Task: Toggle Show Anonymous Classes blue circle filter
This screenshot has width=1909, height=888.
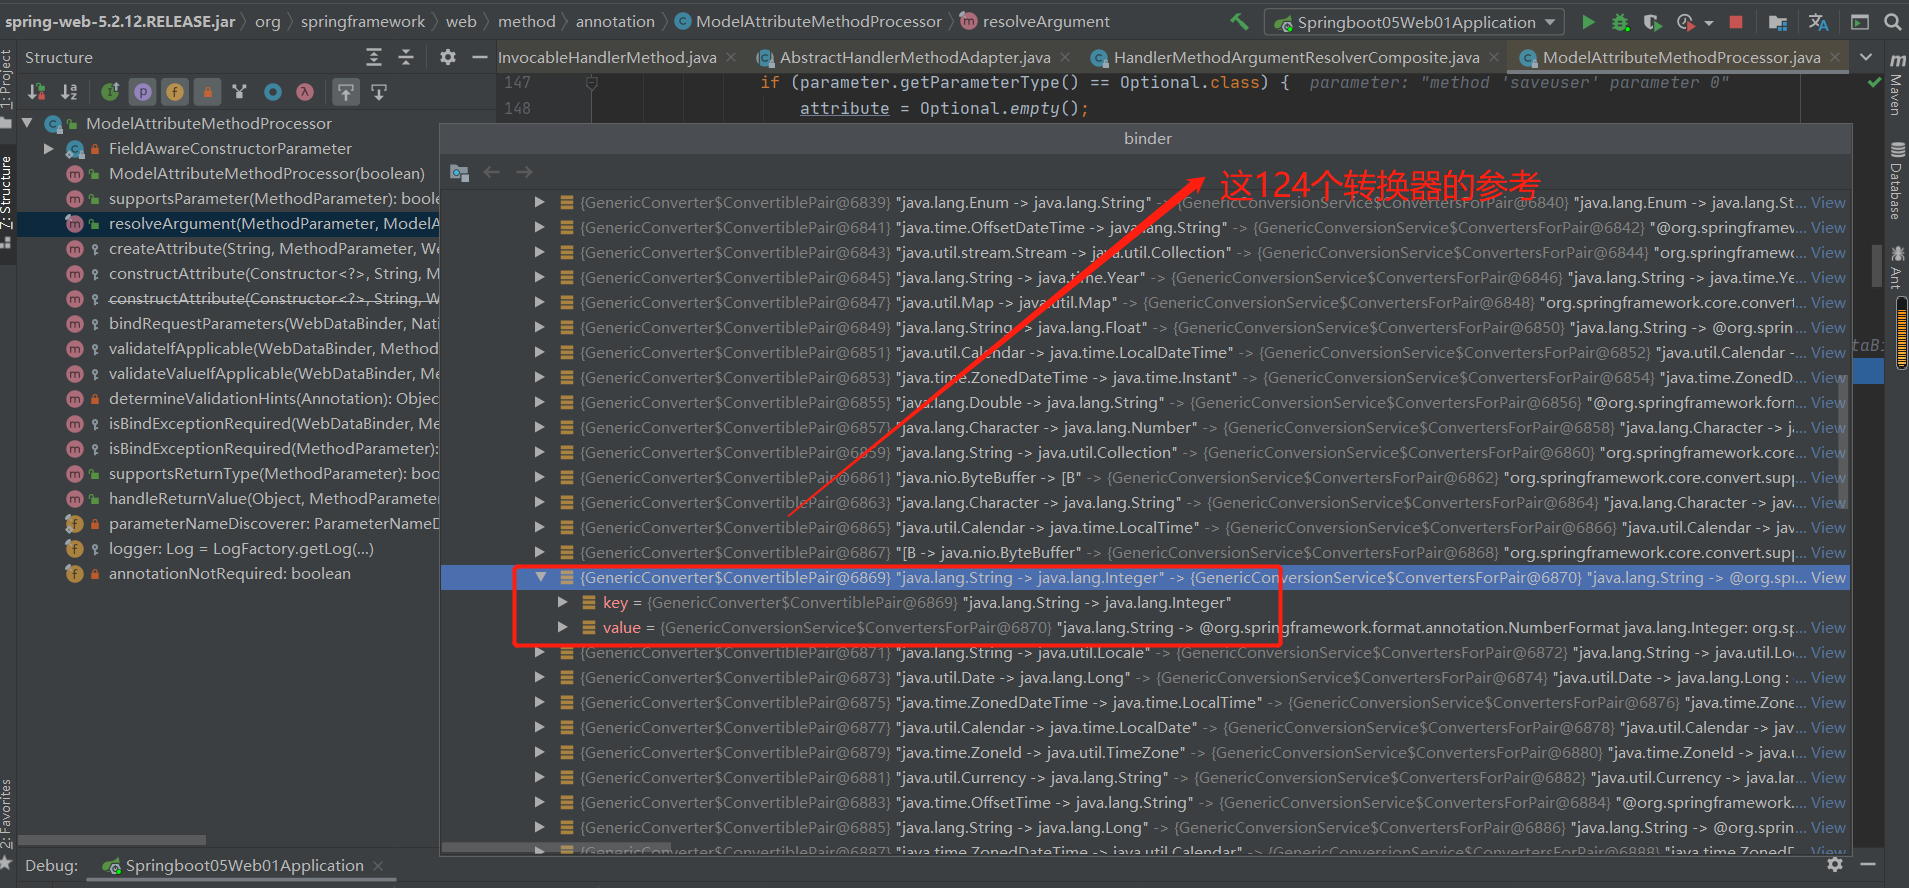Action: coord(272,92)
